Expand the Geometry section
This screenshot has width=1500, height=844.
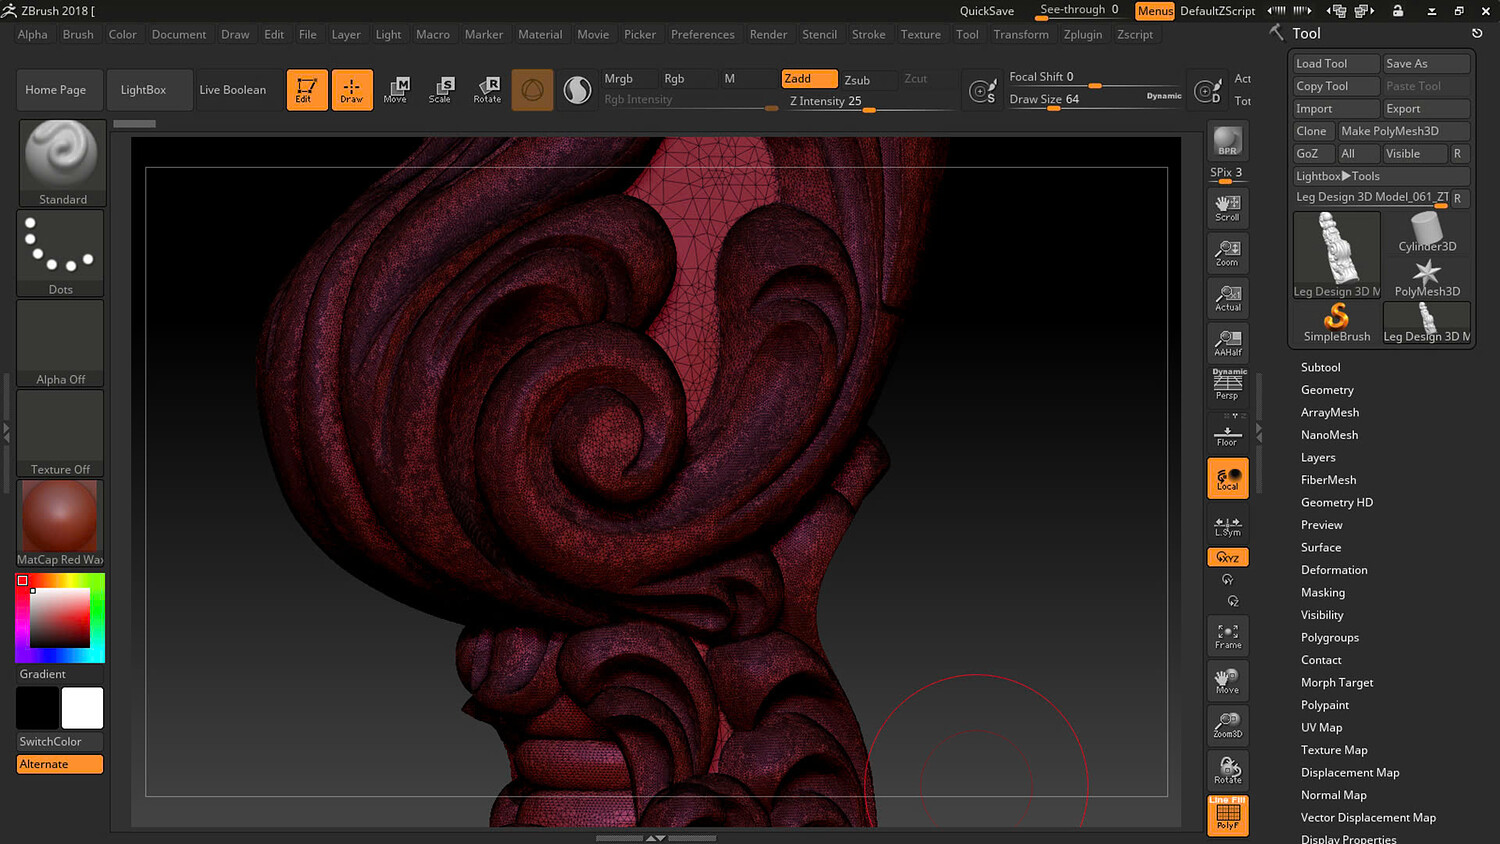tap(1327, 390)
